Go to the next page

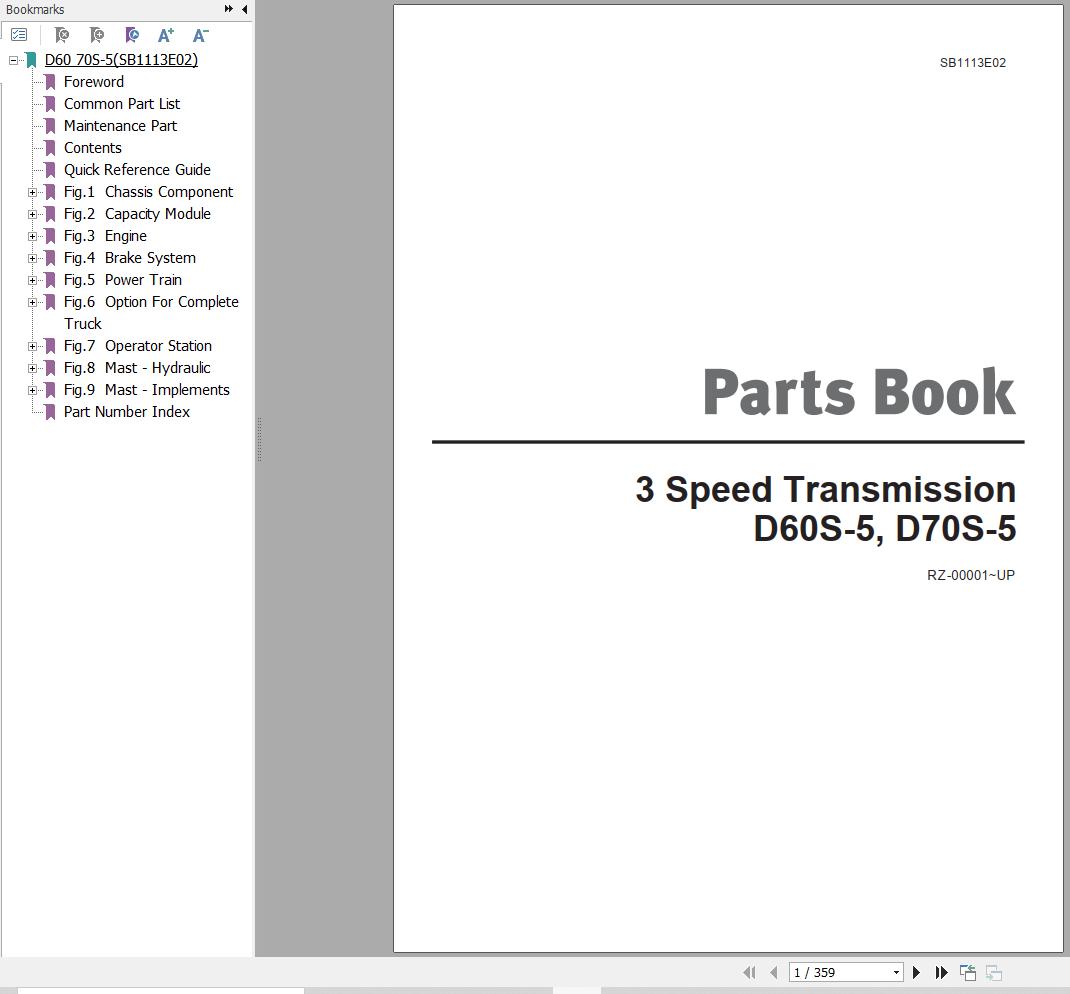pyautogui.click(x=916, y=972)
